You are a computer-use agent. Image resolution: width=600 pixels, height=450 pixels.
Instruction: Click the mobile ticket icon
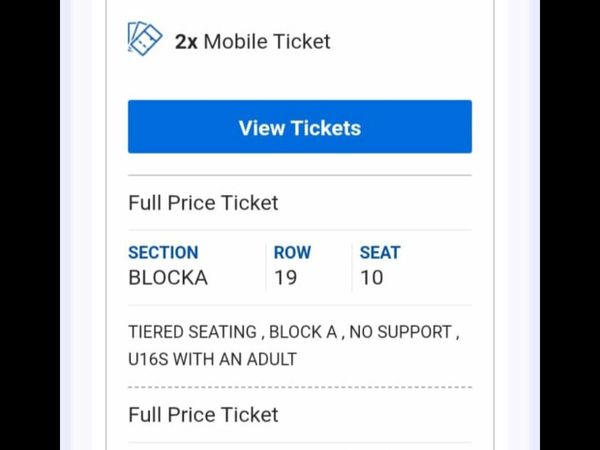[x=145, y=40]
